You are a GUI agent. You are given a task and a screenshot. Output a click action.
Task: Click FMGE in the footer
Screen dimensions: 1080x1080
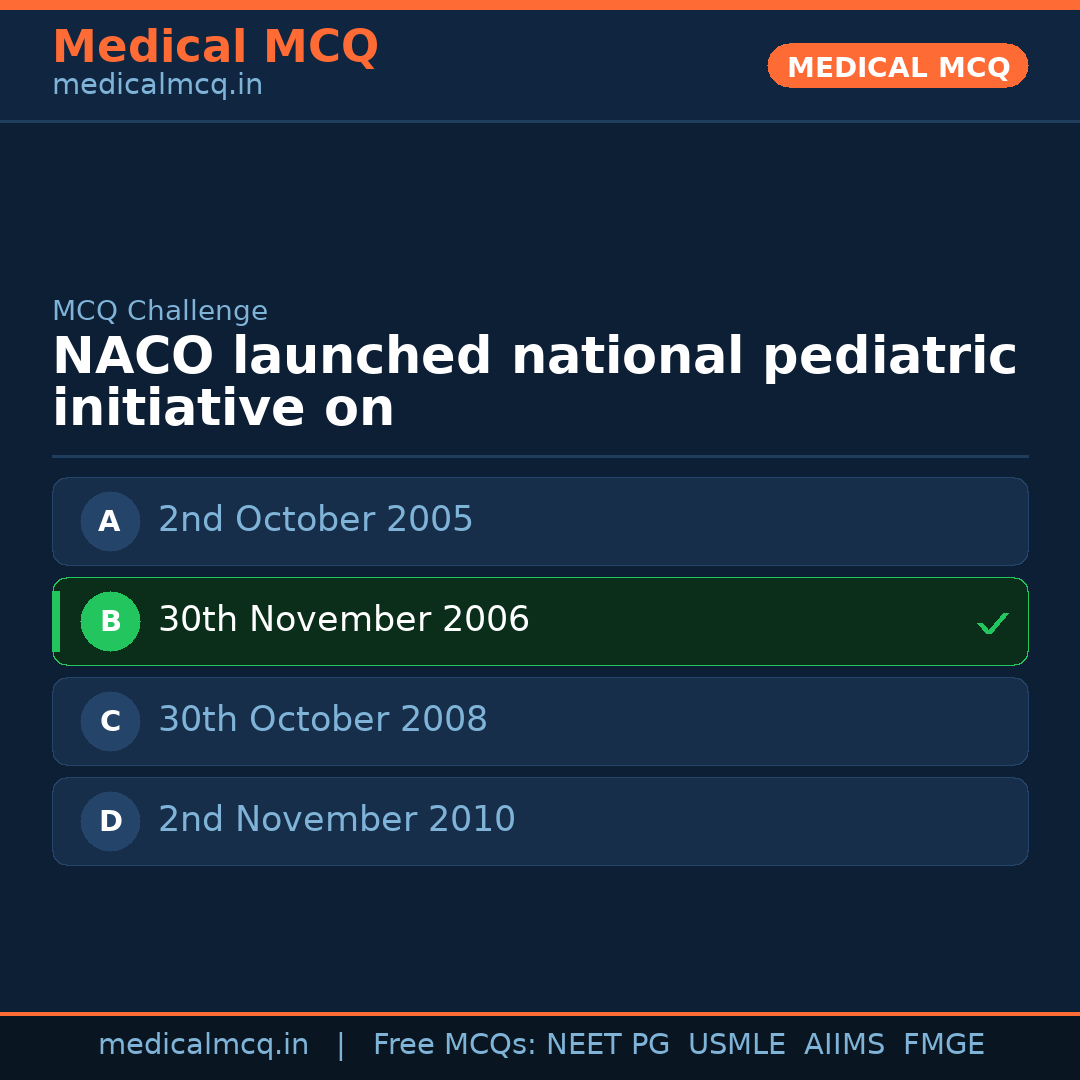click(944, 1045)
